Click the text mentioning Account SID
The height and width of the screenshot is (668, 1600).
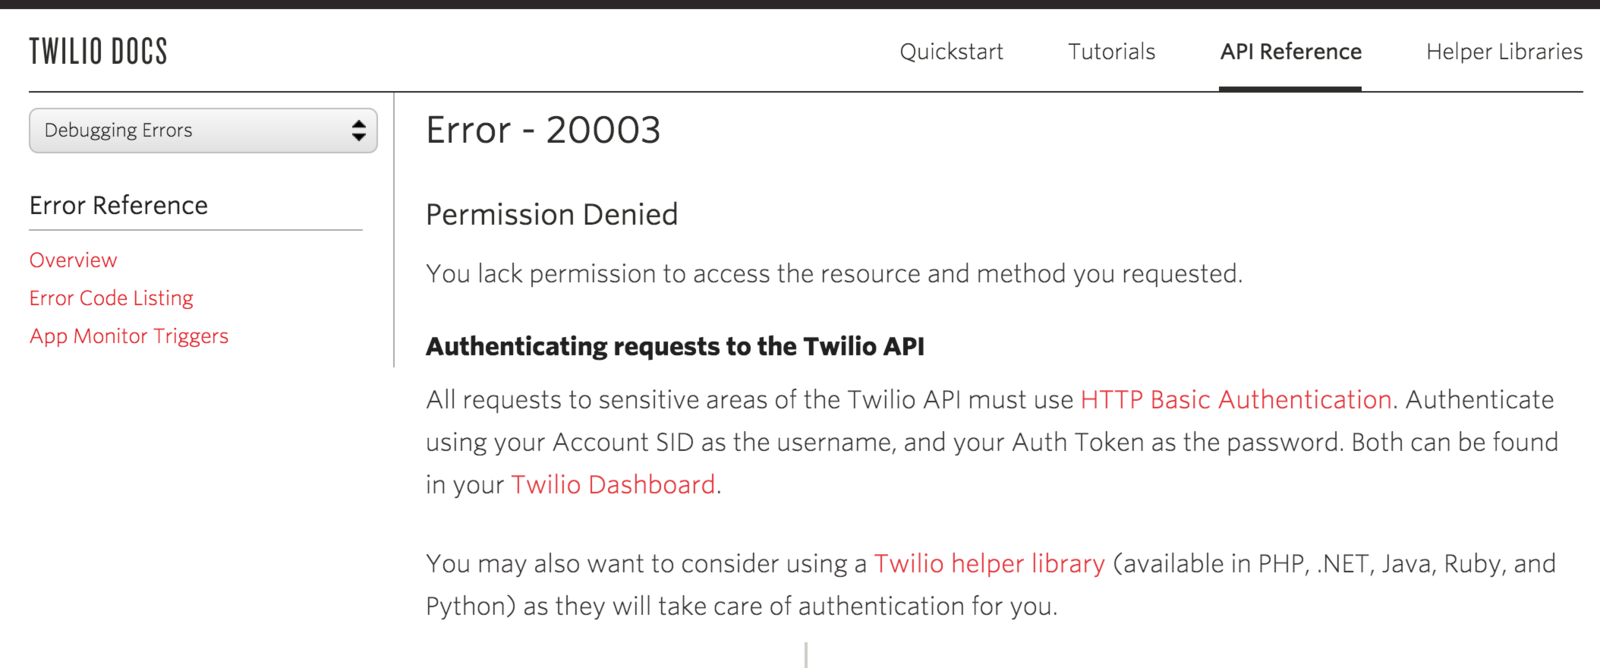tap(992, 442)
